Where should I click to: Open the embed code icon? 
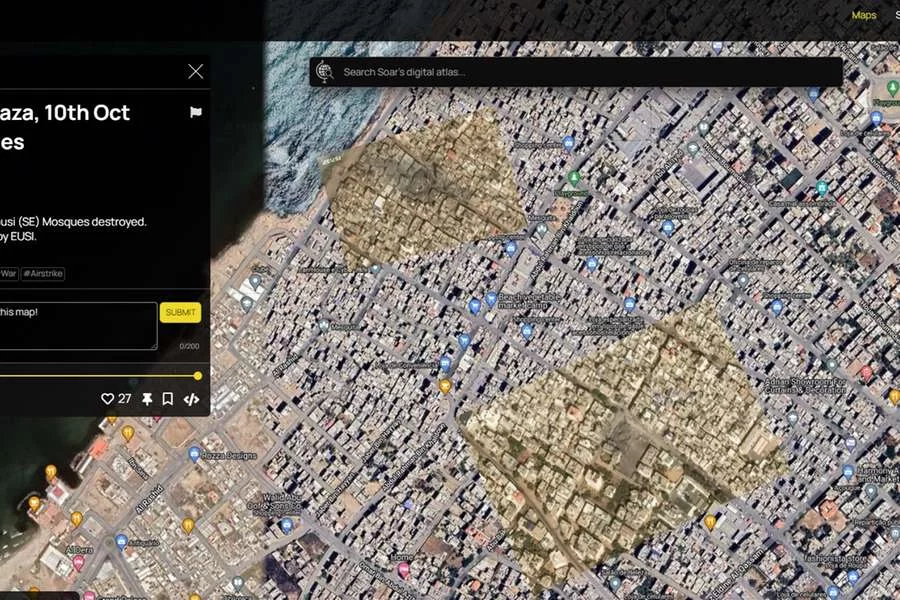click(x=191, y=399)
